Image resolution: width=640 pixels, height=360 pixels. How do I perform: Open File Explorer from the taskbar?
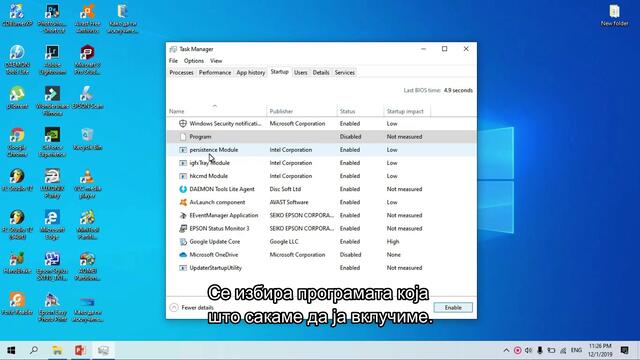click(57, 350)
